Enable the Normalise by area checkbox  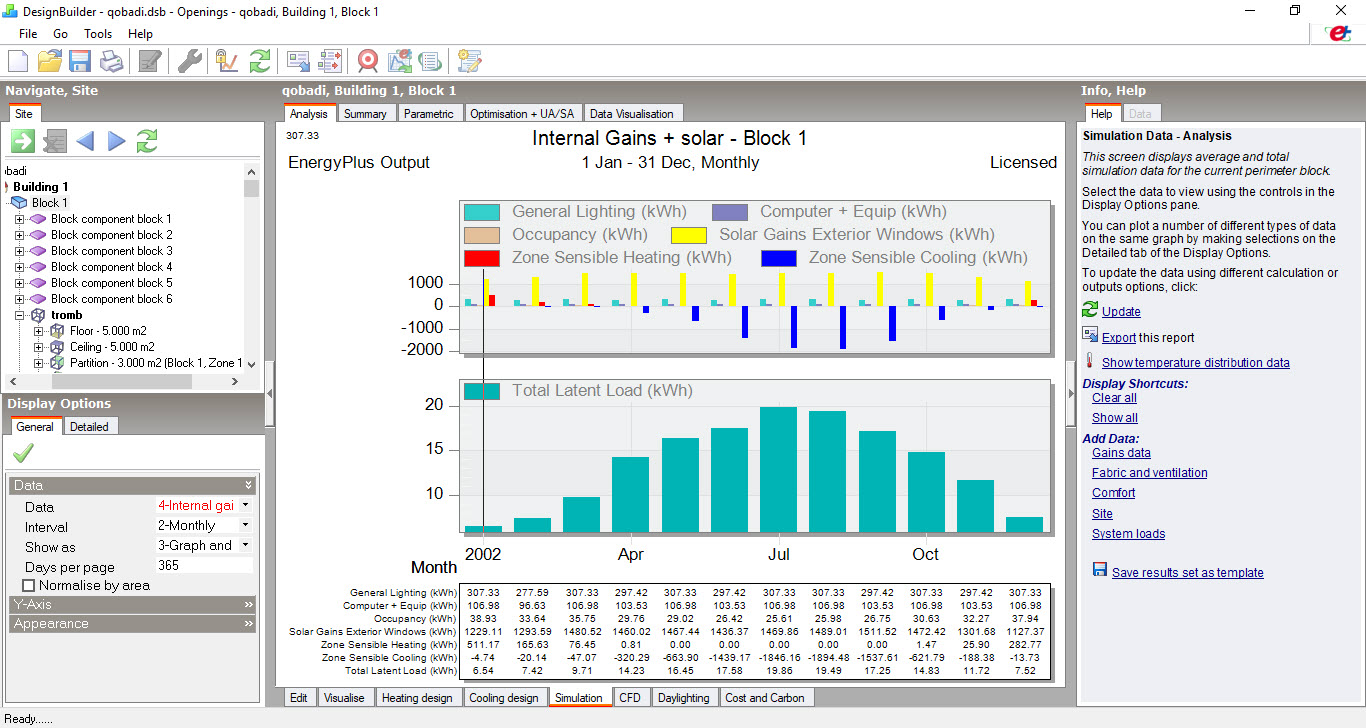[28, 585]
